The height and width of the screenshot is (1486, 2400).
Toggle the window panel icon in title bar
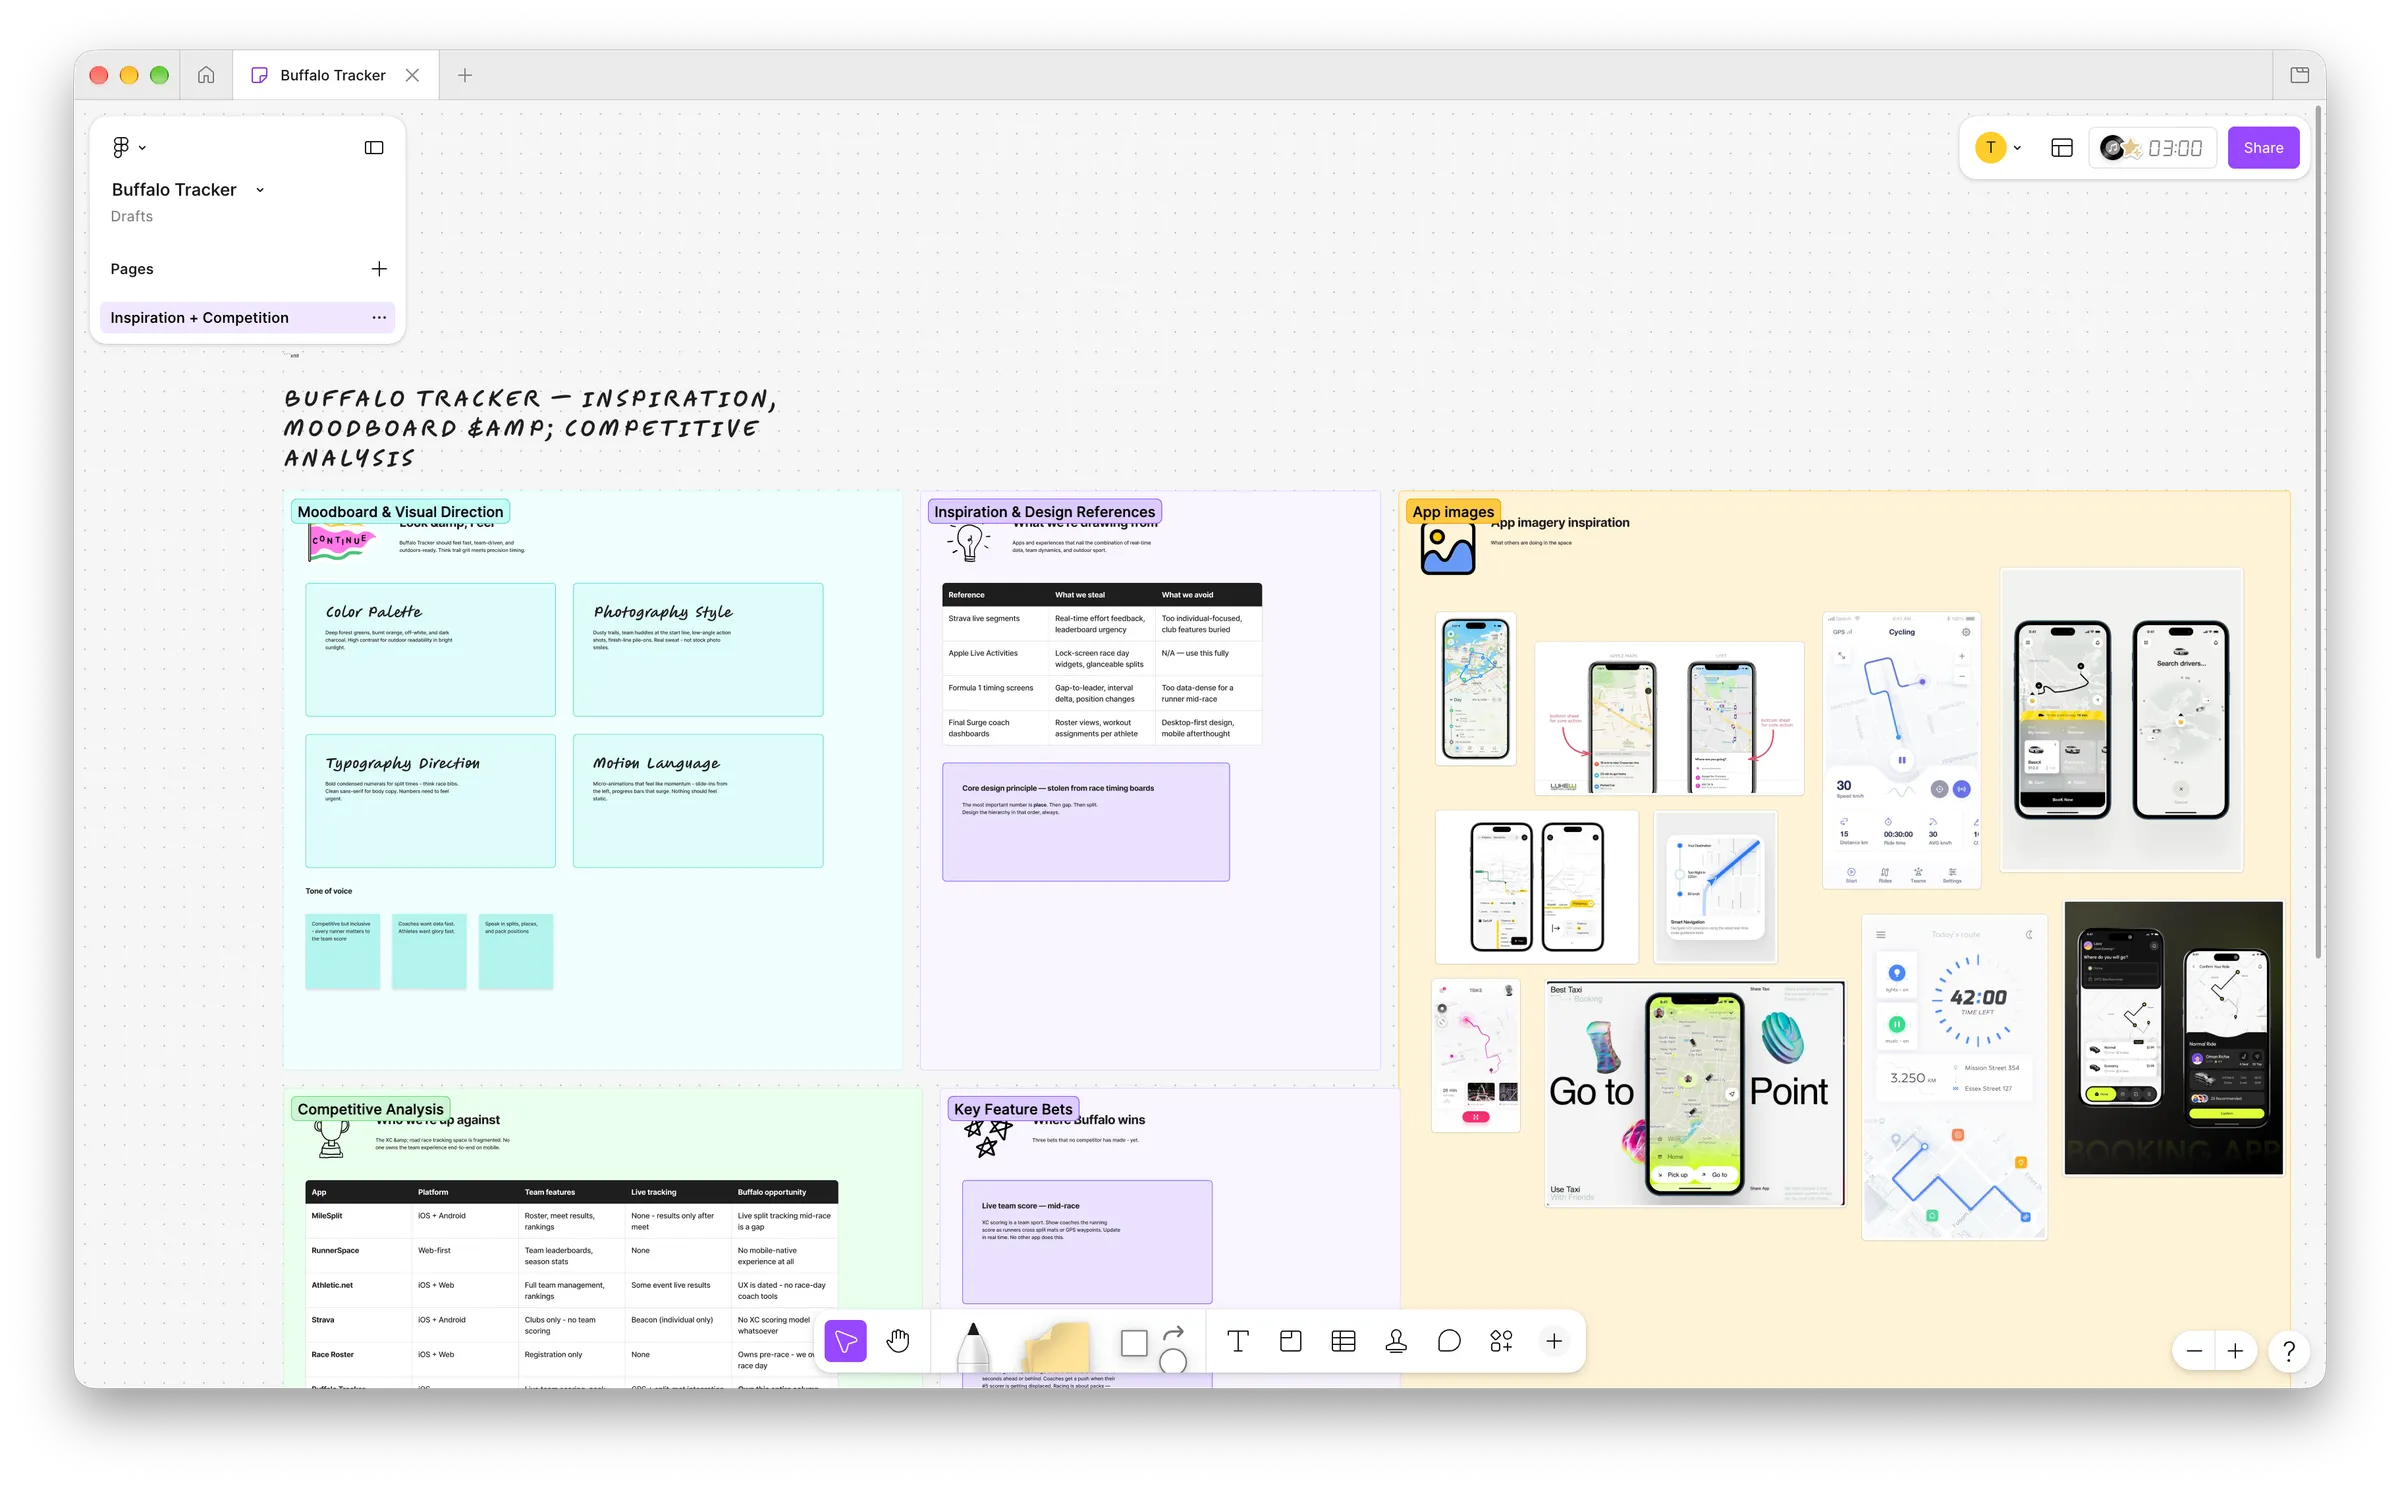[x=2299, y=75]
